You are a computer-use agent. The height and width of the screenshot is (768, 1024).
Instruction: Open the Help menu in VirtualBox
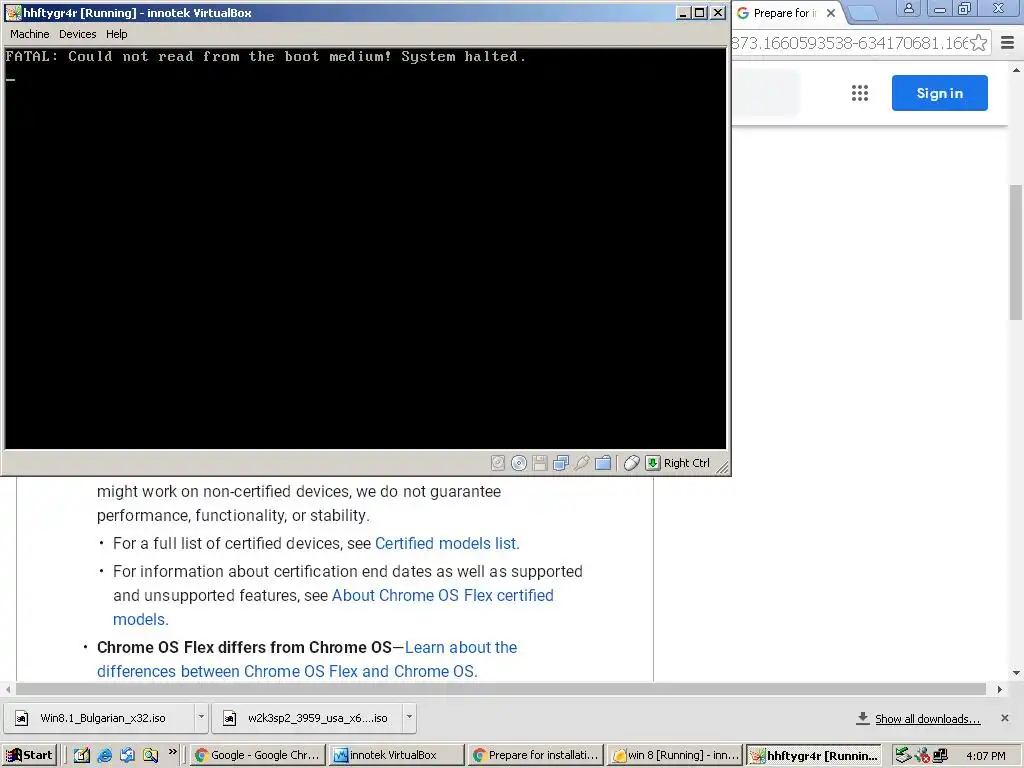click(116, 34)
